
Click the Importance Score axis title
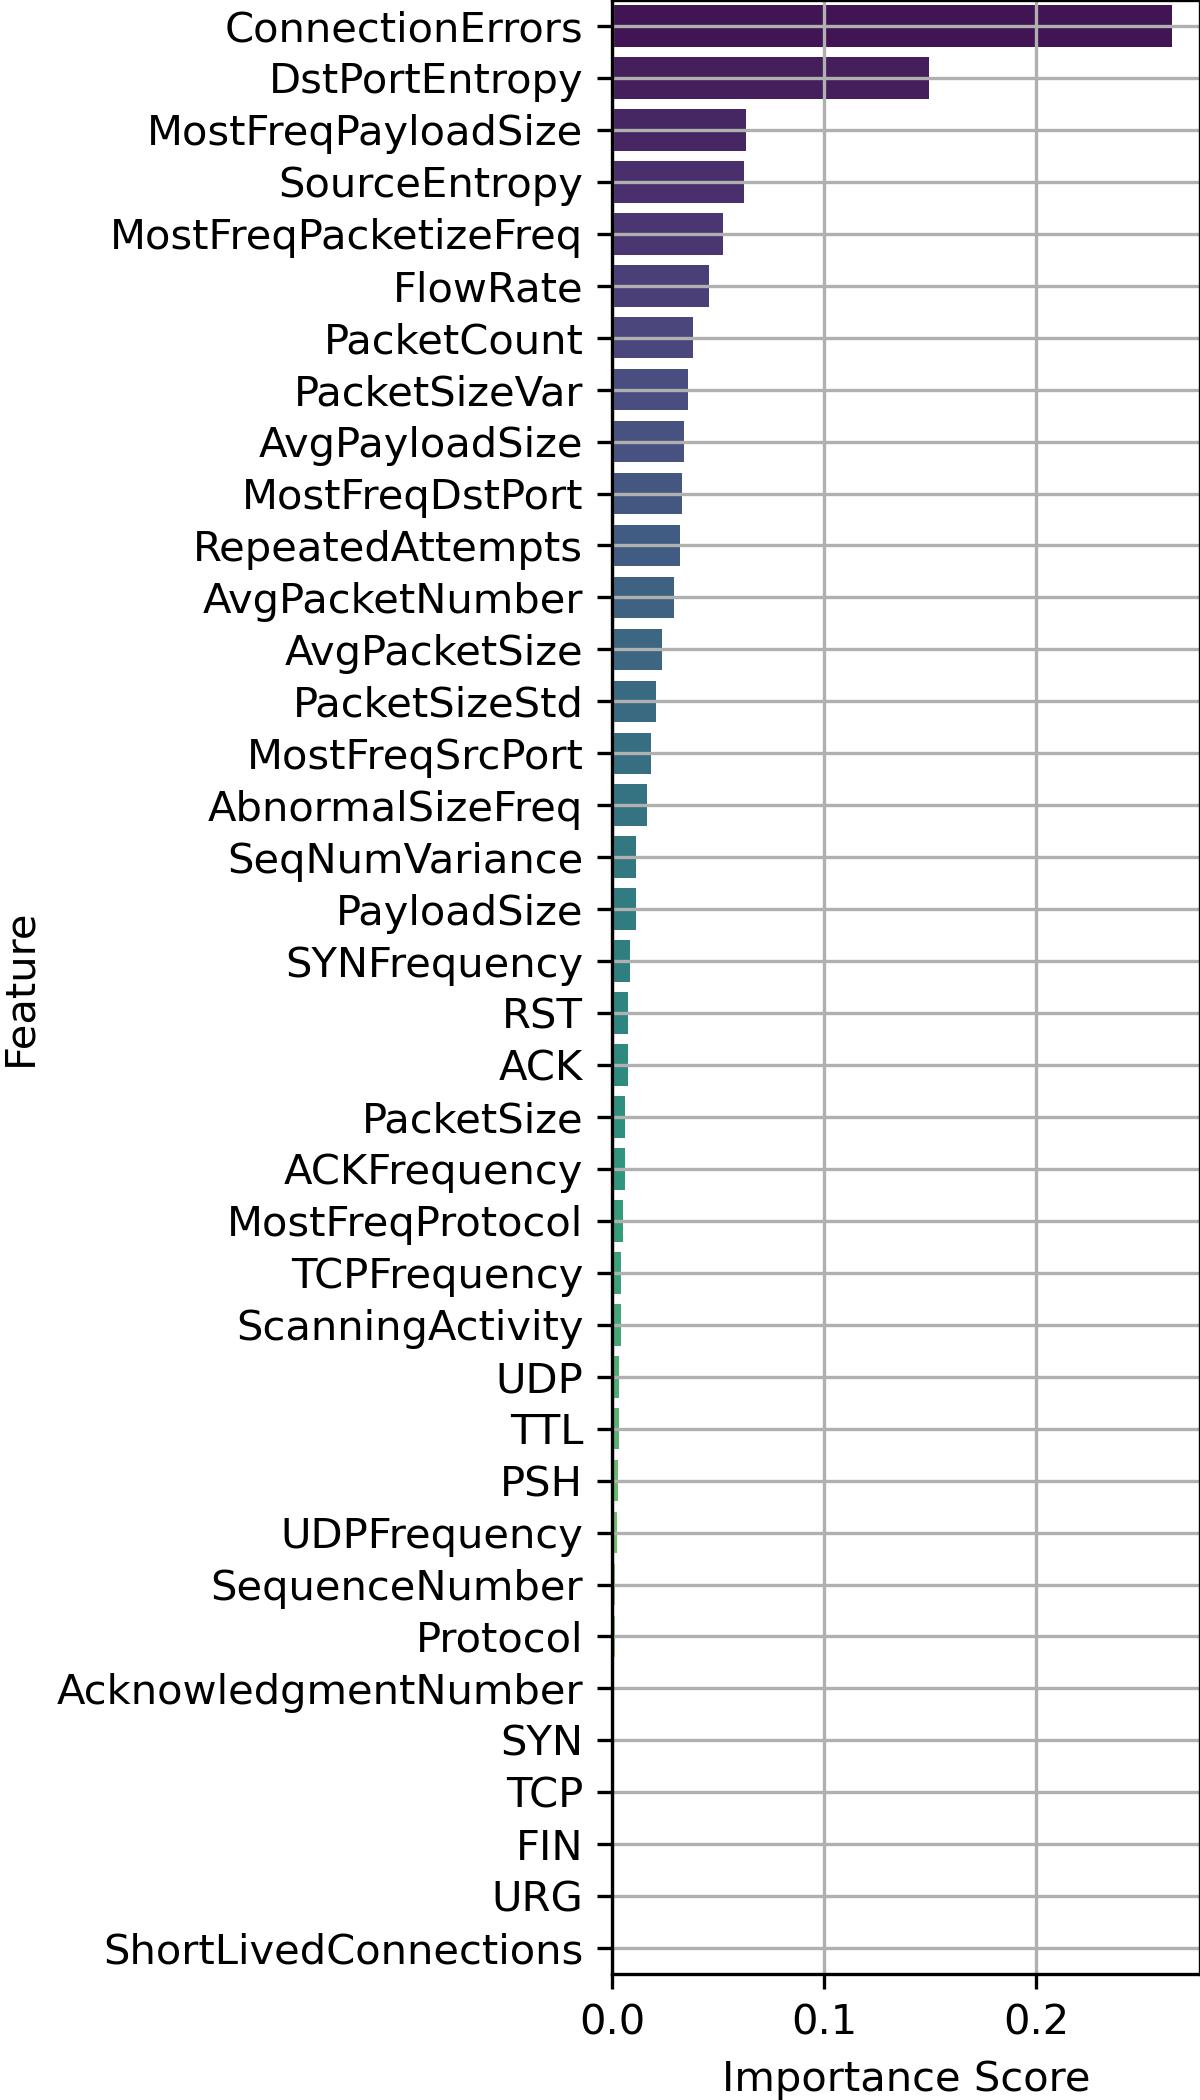(x=905, y=2076)
